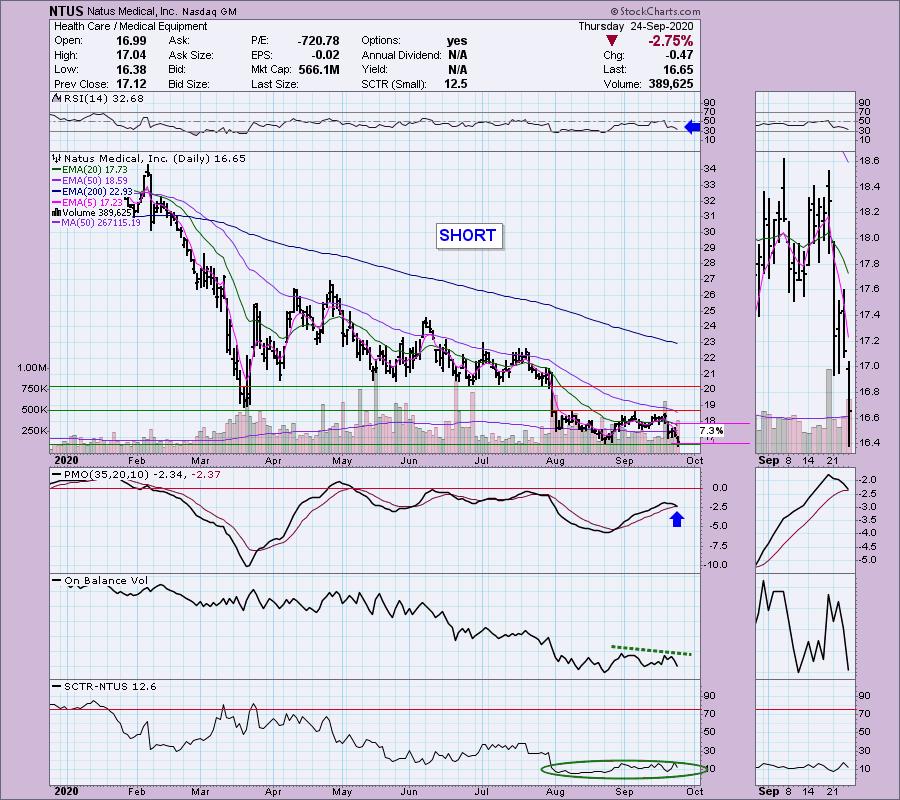Image resolution: width=900 pixels, height=800 pixels.
Task: Click the Health Care / Medical Equipment sector
Action: (x=131, y=26)
